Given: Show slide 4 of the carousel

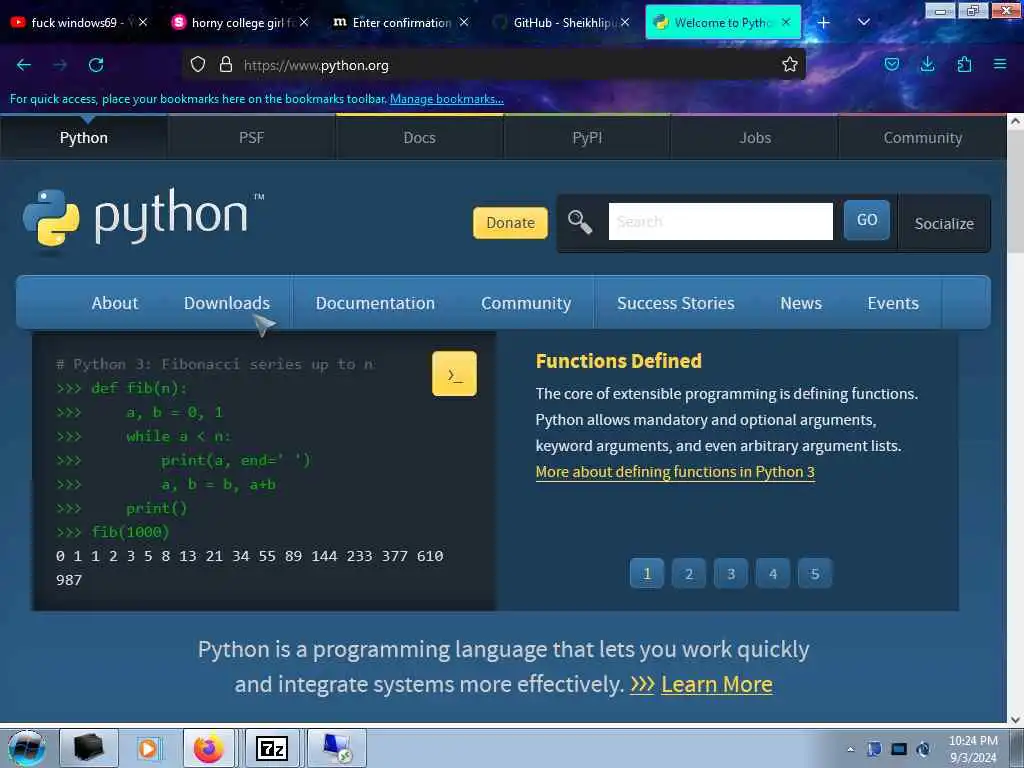Looking at the screenshot, I should [773, 573].
